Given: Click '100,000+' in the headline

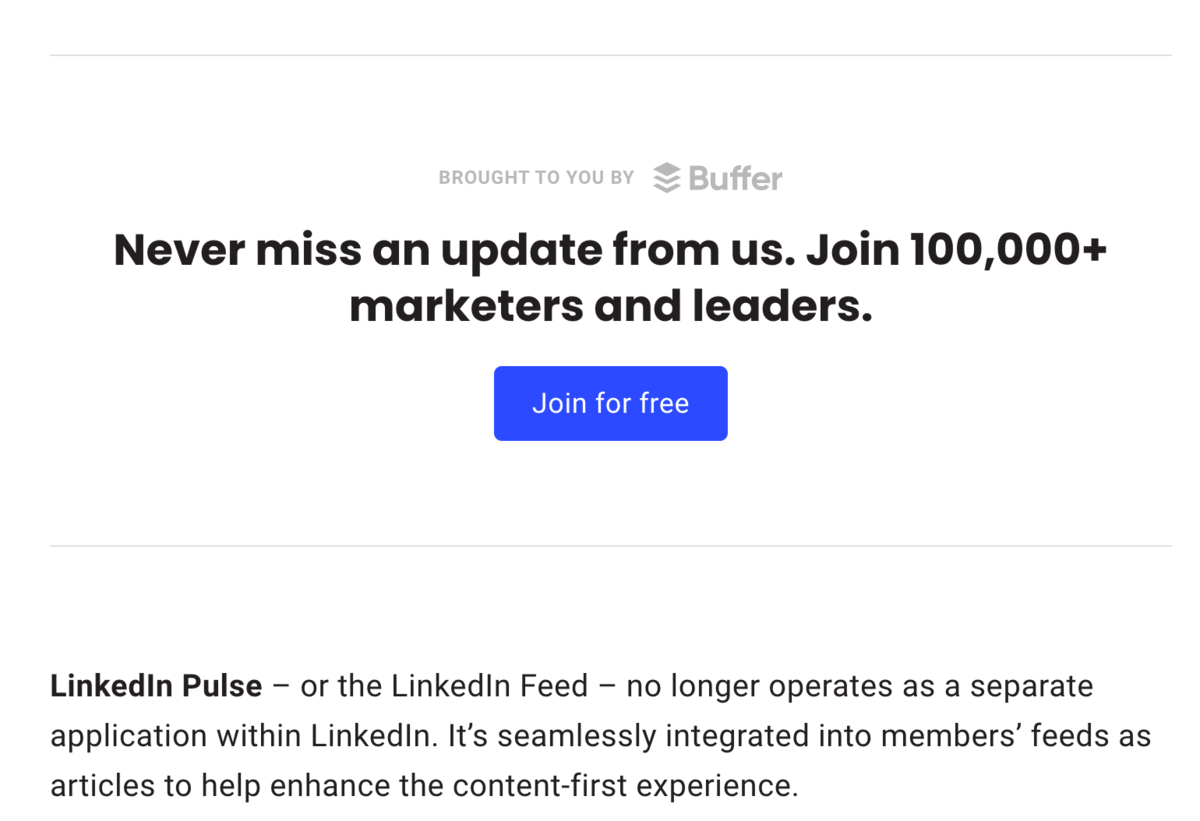Looking at the screenshot, I should tap(1008, 249).
